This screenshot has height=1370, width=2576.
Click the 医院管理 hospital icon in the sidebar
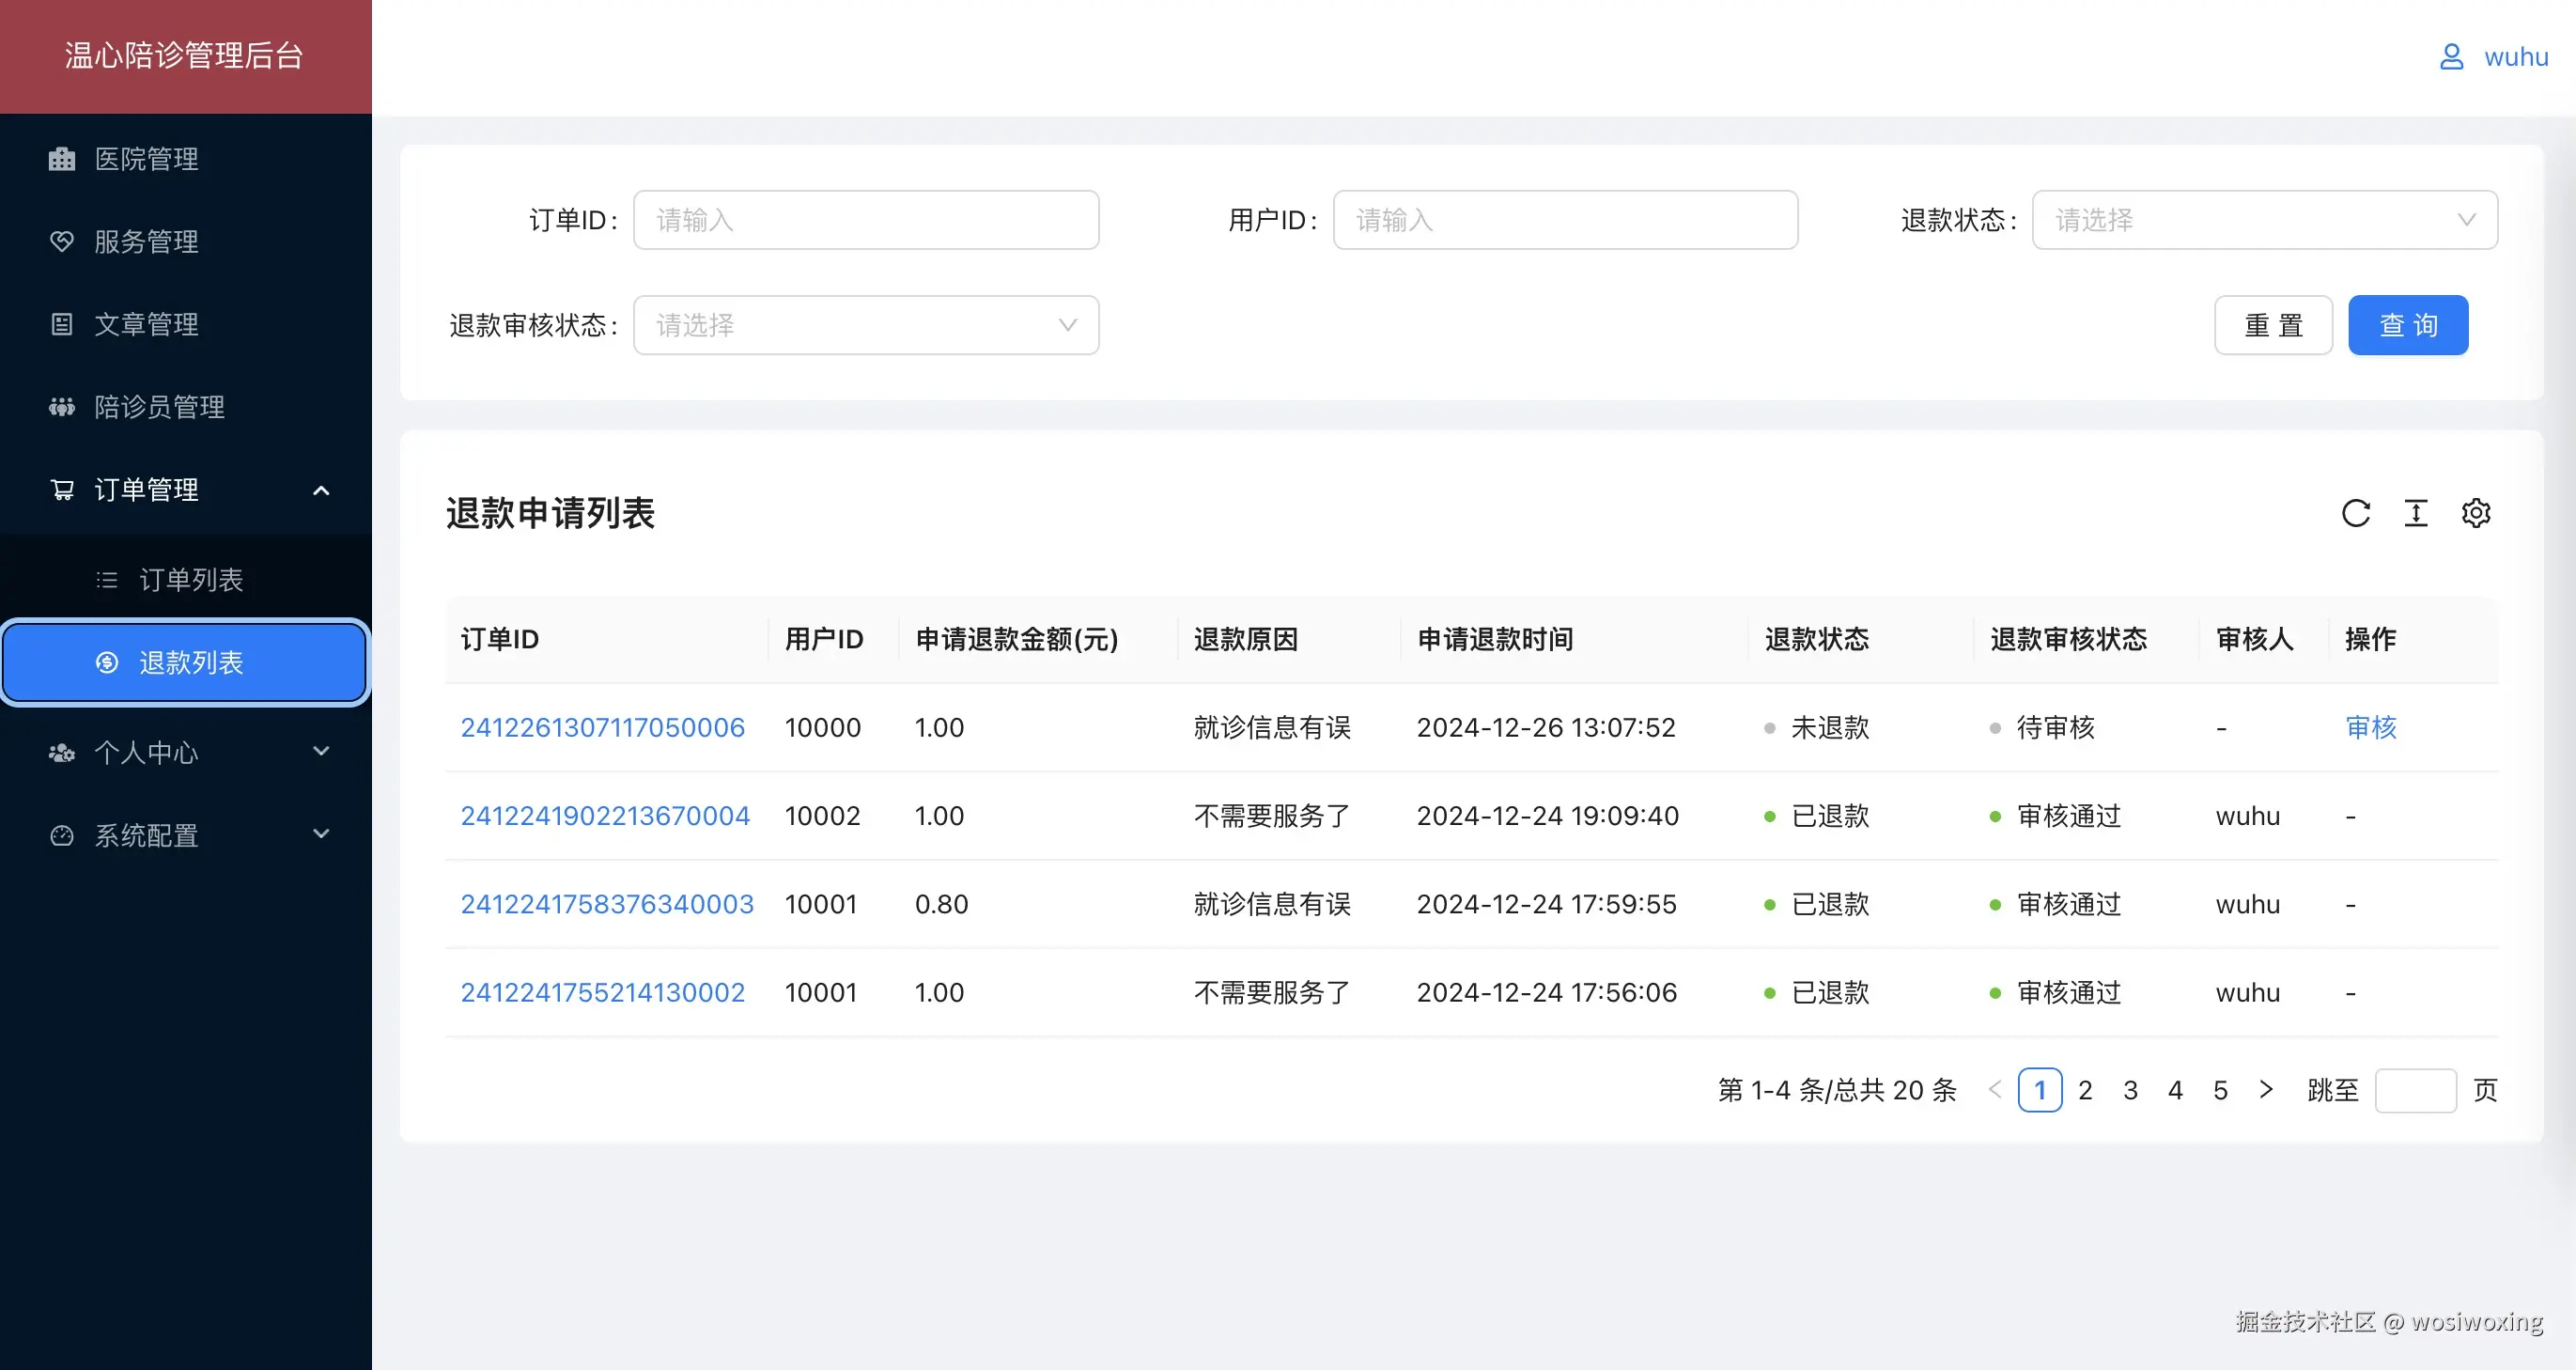[x=62, y=159]
